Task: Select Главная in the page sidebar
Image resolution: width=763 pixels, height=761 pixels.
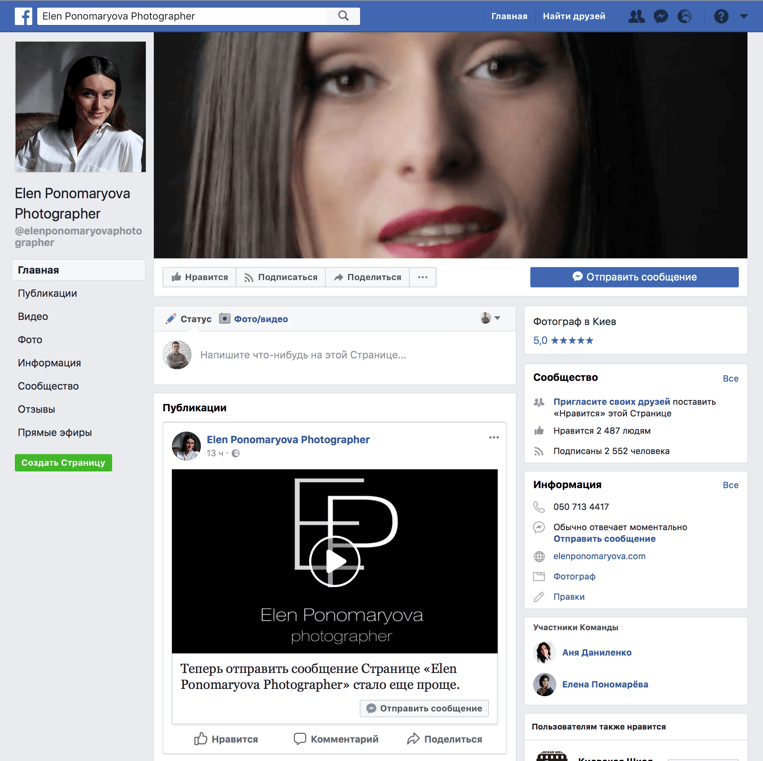Action: (x=78, y=270)
